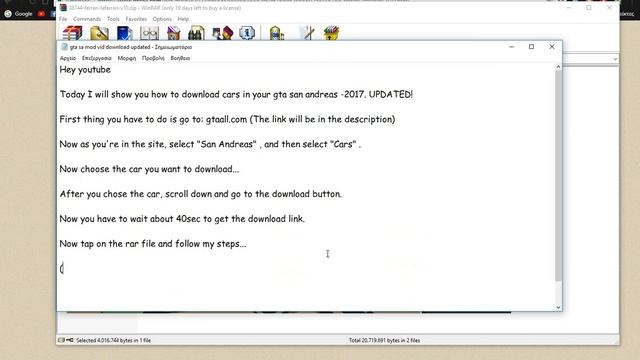Image resolution: width=640 pixels, height=360 pixels.
Task: Click the line 'Now choose the car you want'
Action: click(x=149, y=169)
